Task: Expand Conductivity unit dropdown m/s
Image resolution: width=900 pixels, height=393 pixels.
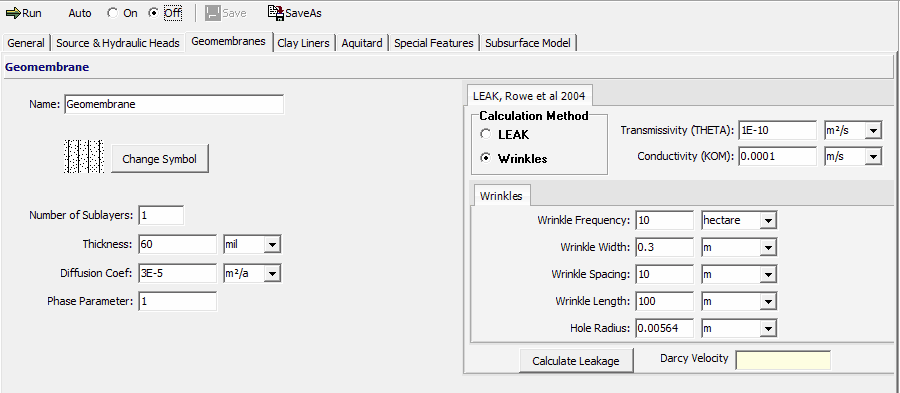Action: tap(853, 155)
